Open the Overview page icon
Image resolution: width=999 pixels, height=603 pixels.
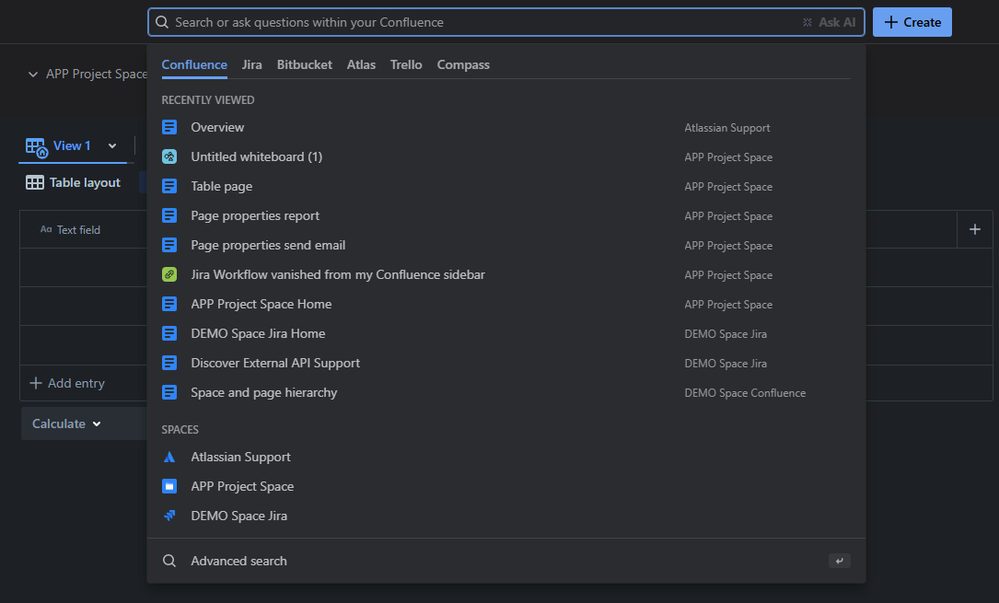coord(169,127)
